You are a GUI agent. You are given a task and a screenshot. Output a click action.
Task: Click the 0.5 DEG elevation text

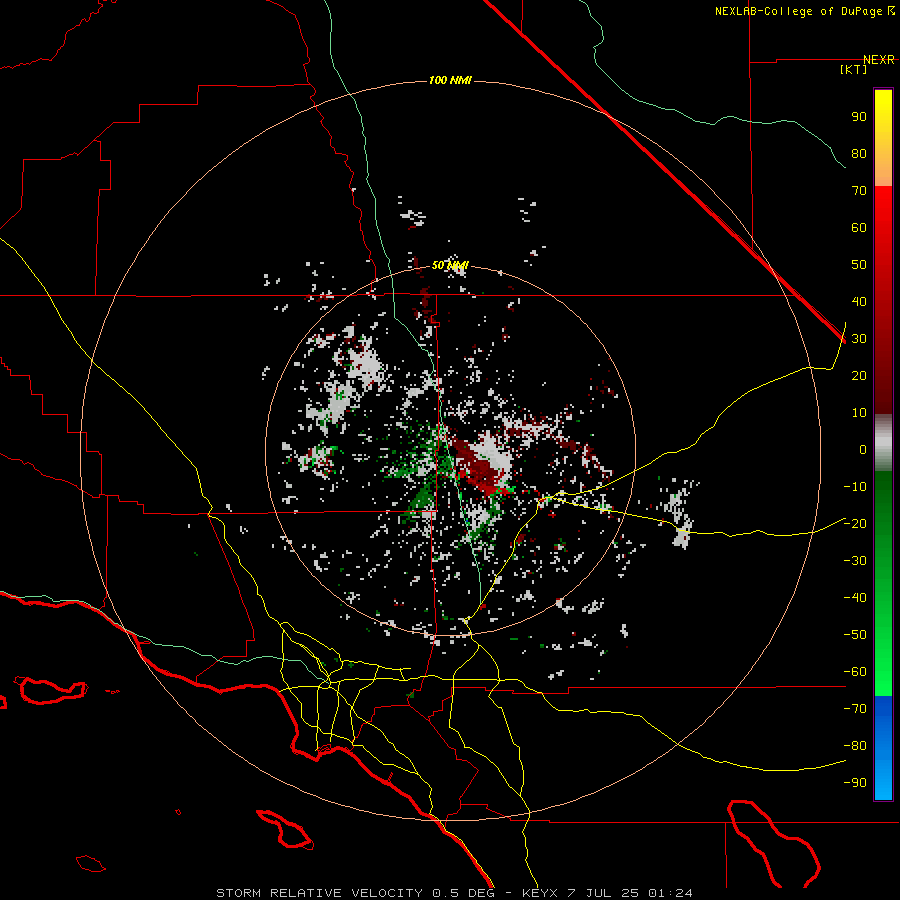(x=464, y=893)
